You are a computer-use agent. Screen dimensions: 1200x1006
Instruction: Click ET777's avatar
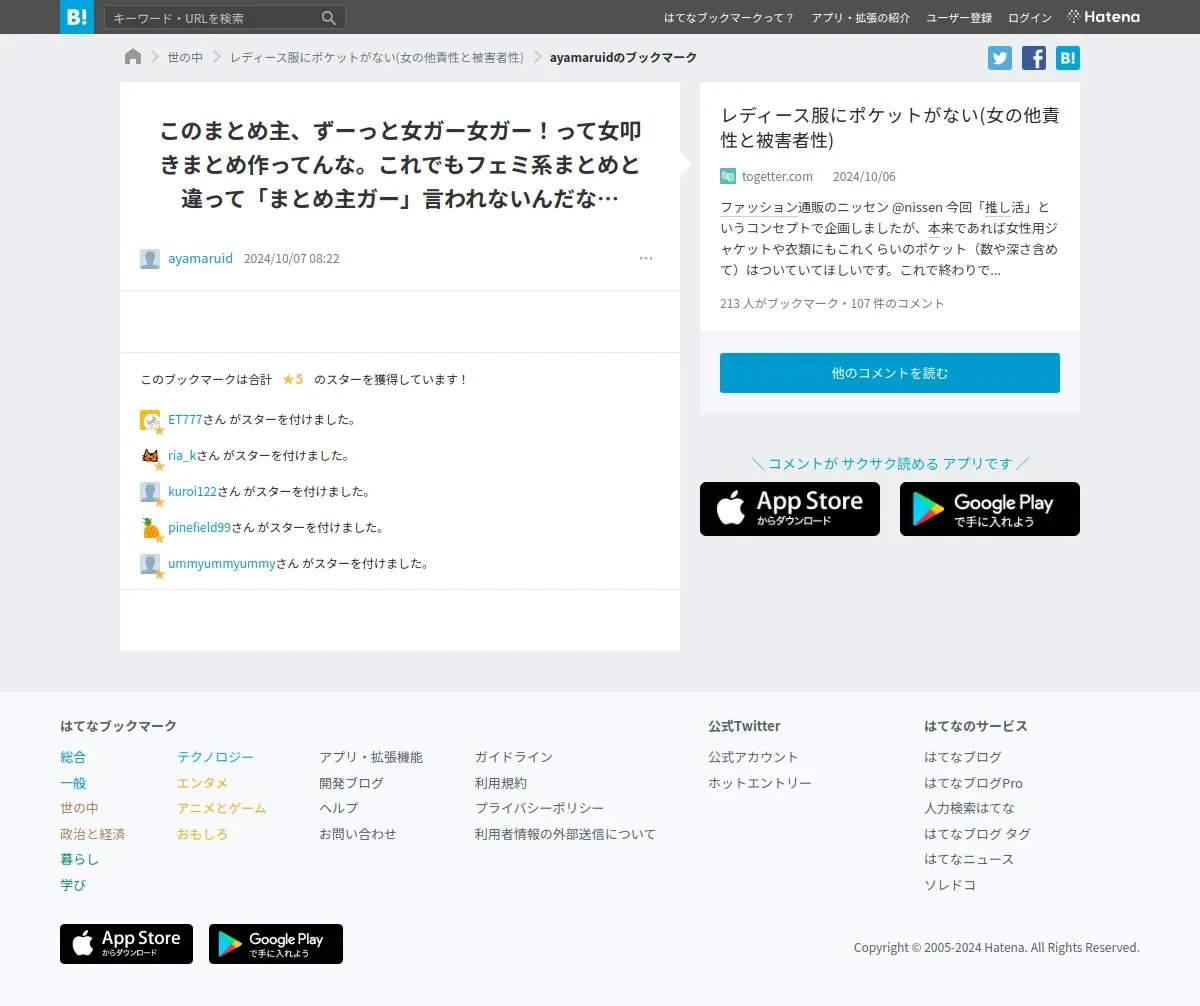coord(150,420)
